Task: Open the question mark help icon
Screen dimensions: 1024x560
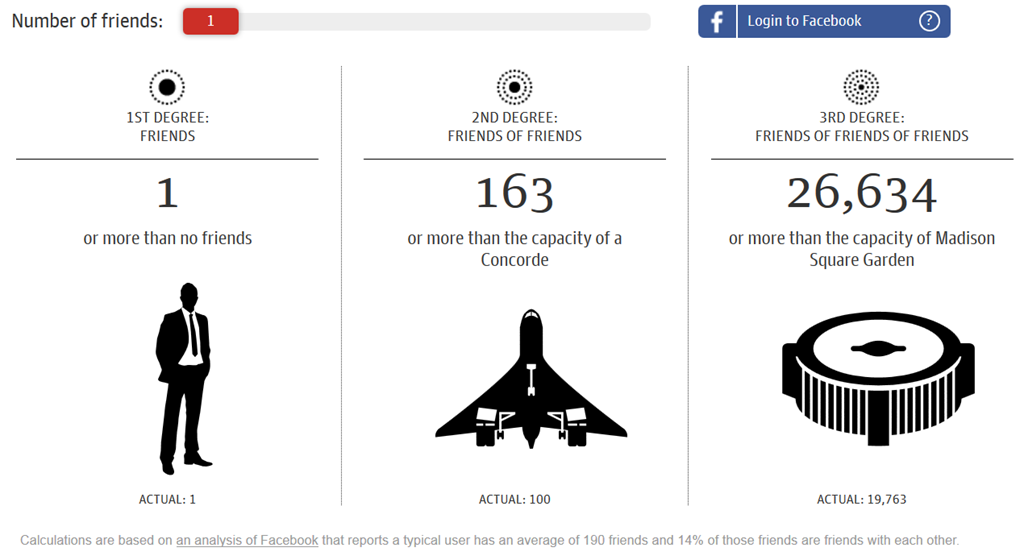Action: 929,21
